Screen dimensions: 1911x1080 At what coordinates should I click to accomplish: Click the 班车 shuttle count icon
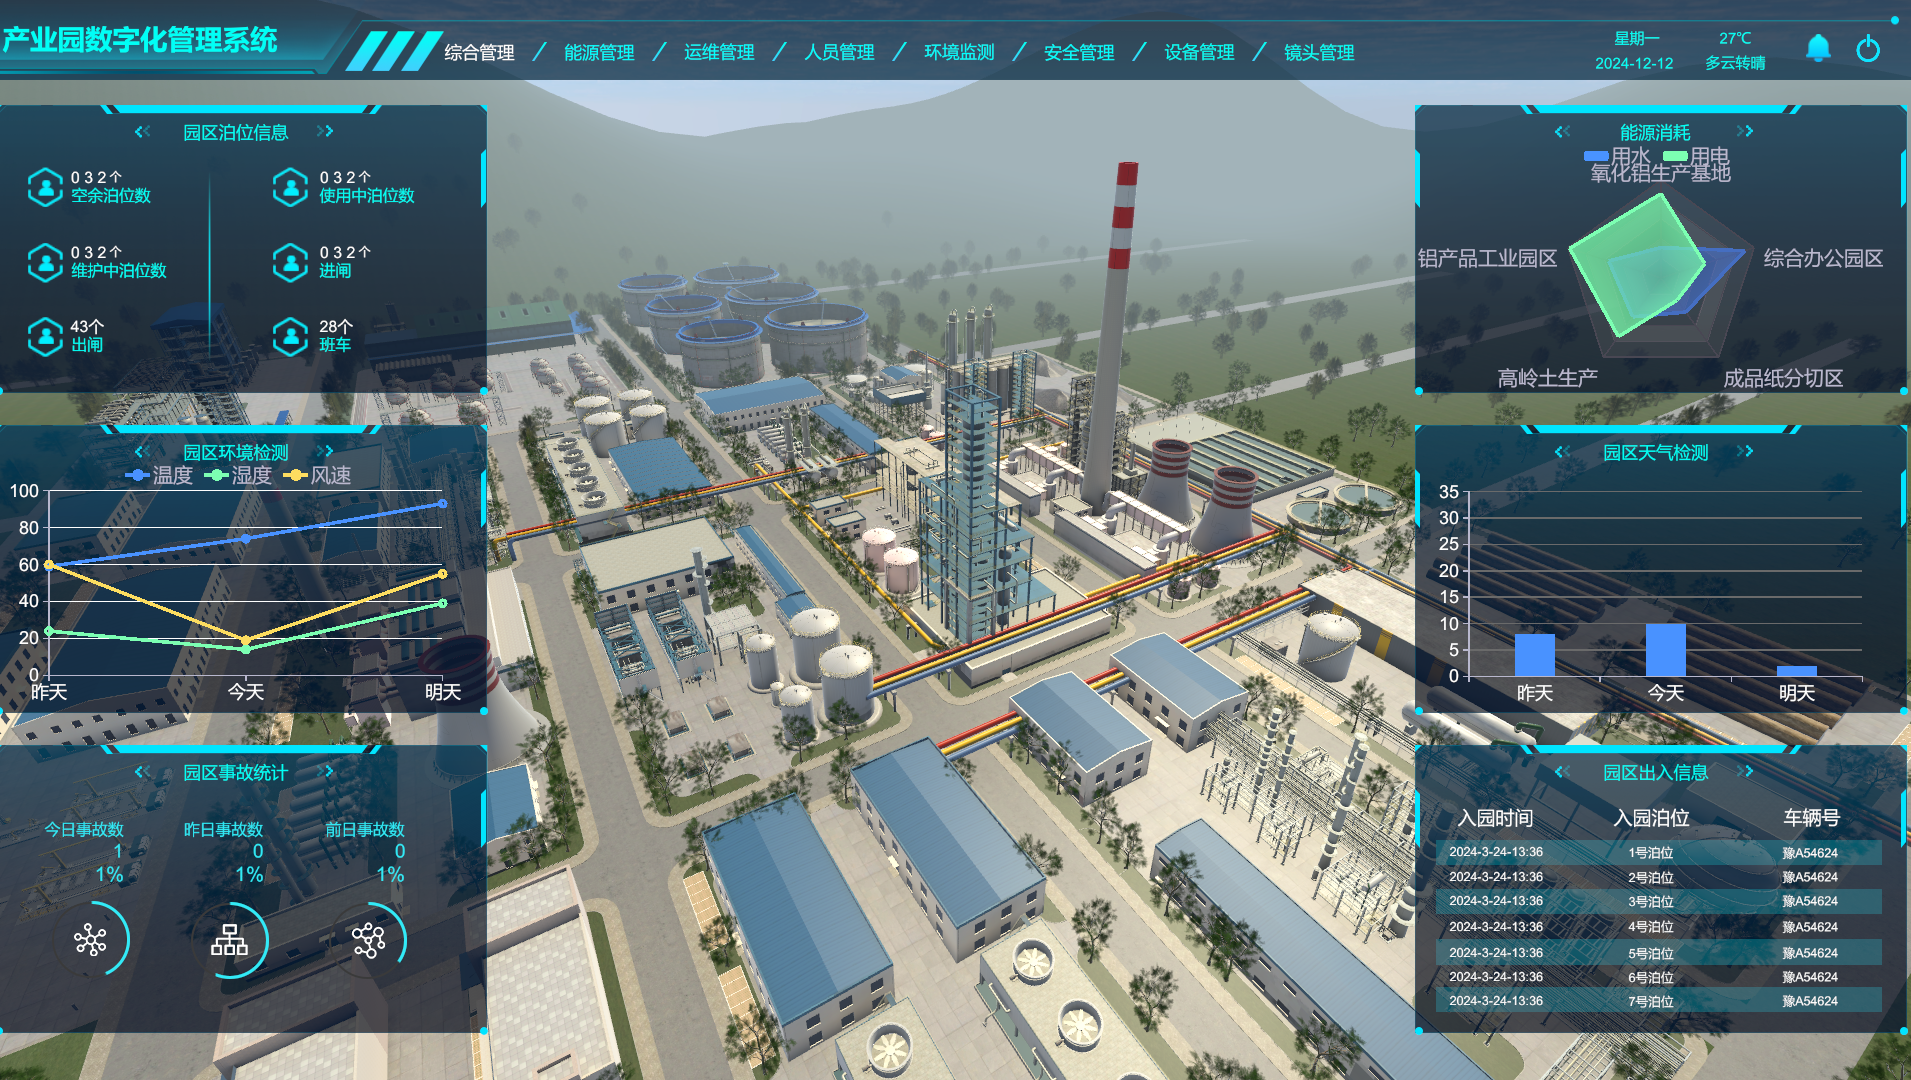[290, 336]
